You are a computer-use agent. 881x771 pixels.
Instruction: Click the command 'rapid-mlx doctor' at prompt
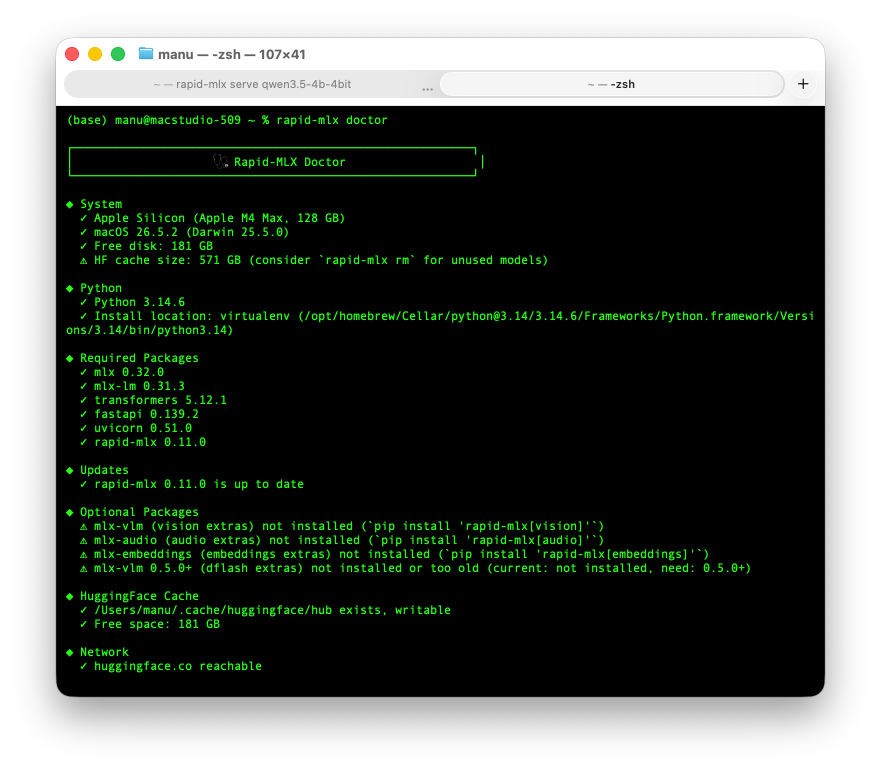(x=331, y=120)
